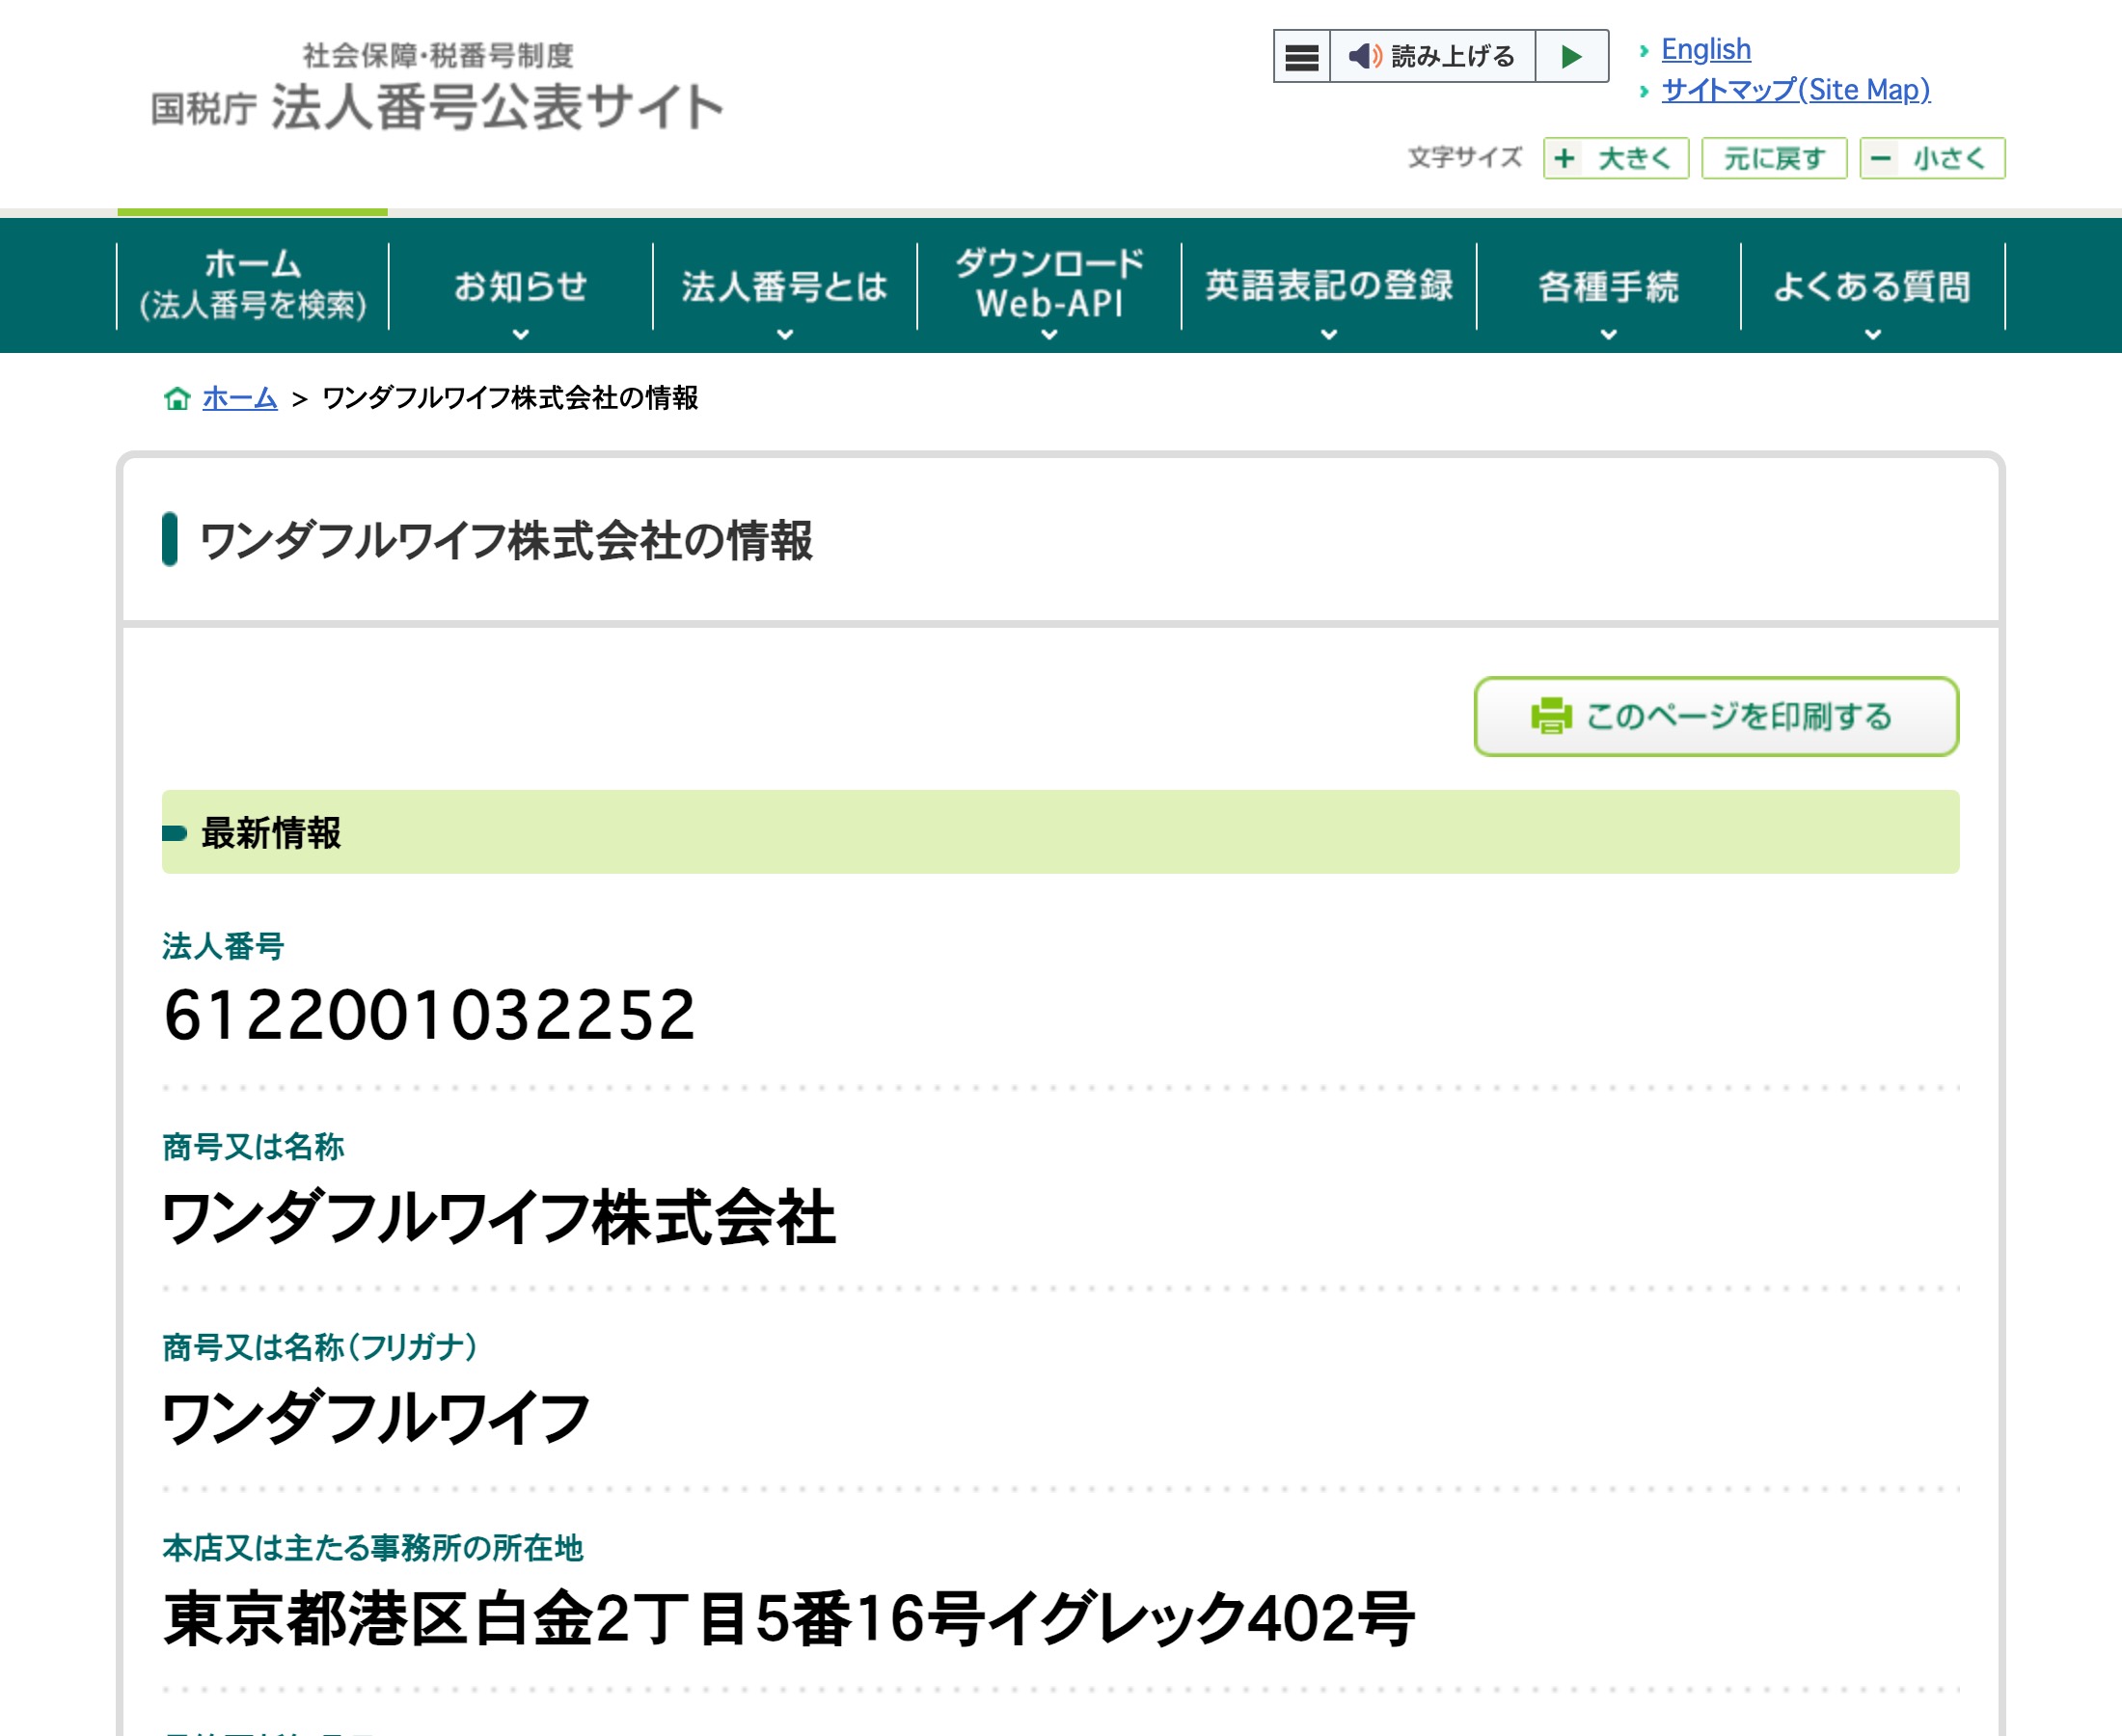Expand chevron under 英語表記の登録
Screen dimensions: 2122x1736
click(x=1329, y=335)
